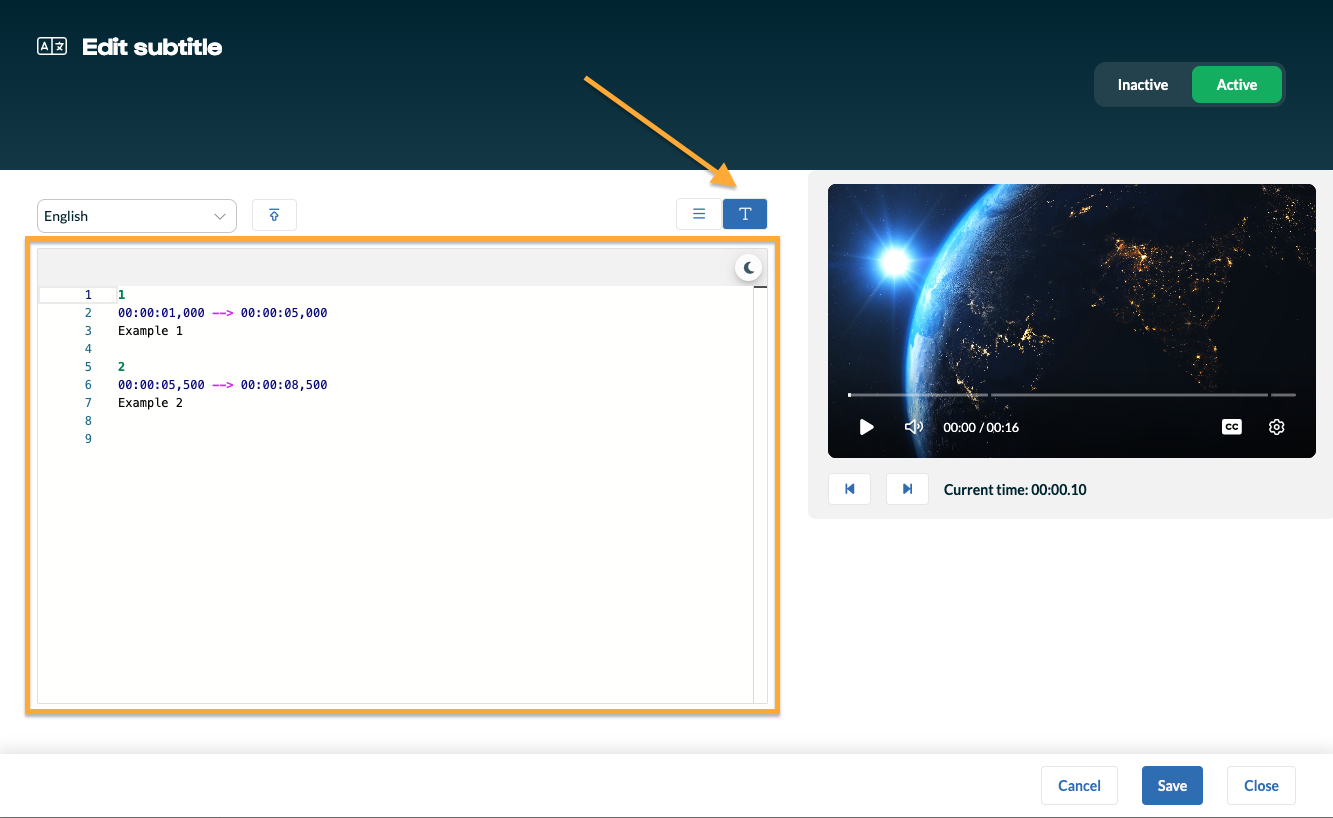Click the upload subtitle file icon
Image resolution: width=1333 pixels, height=818 pixels.
[274, 215]
